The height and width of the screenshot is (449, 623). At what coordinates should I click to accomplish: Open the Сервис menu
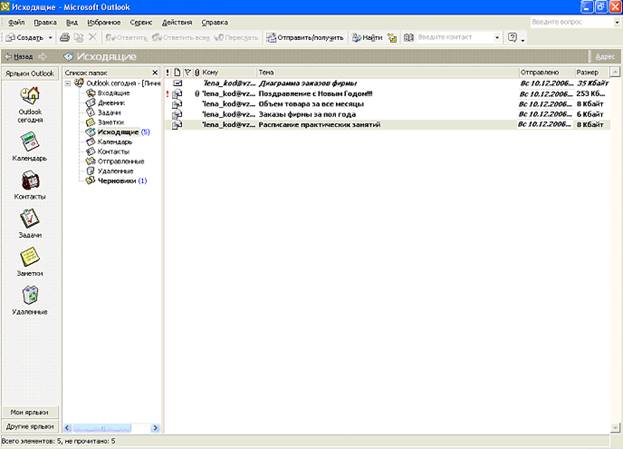(141, 23)
